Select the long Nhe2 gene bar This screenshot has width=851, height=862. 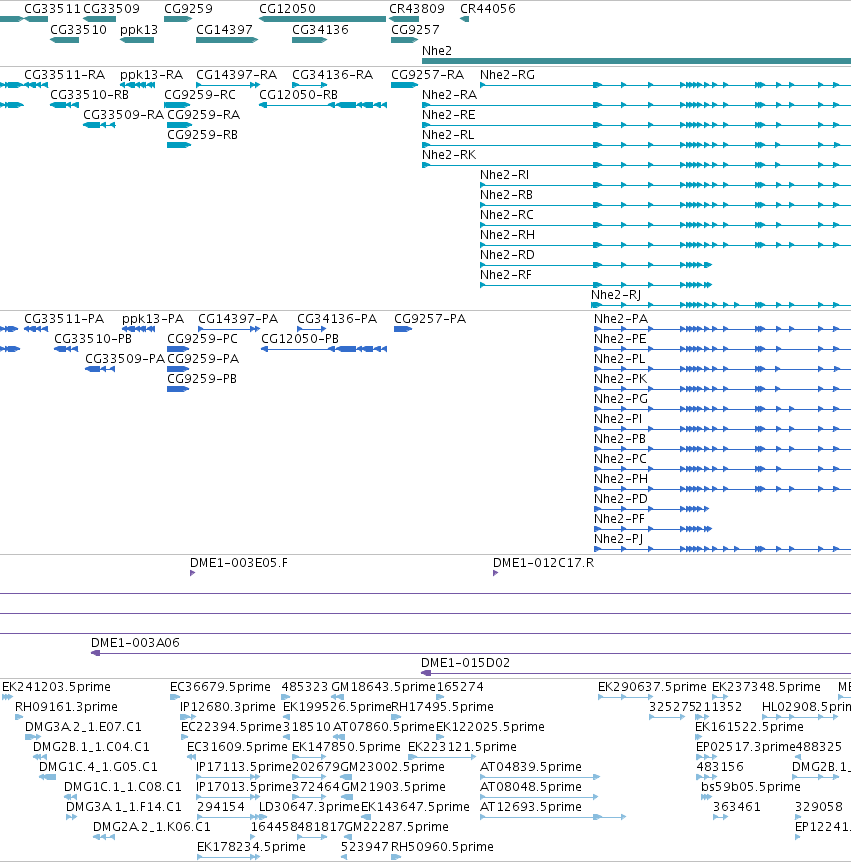point(636,61)
